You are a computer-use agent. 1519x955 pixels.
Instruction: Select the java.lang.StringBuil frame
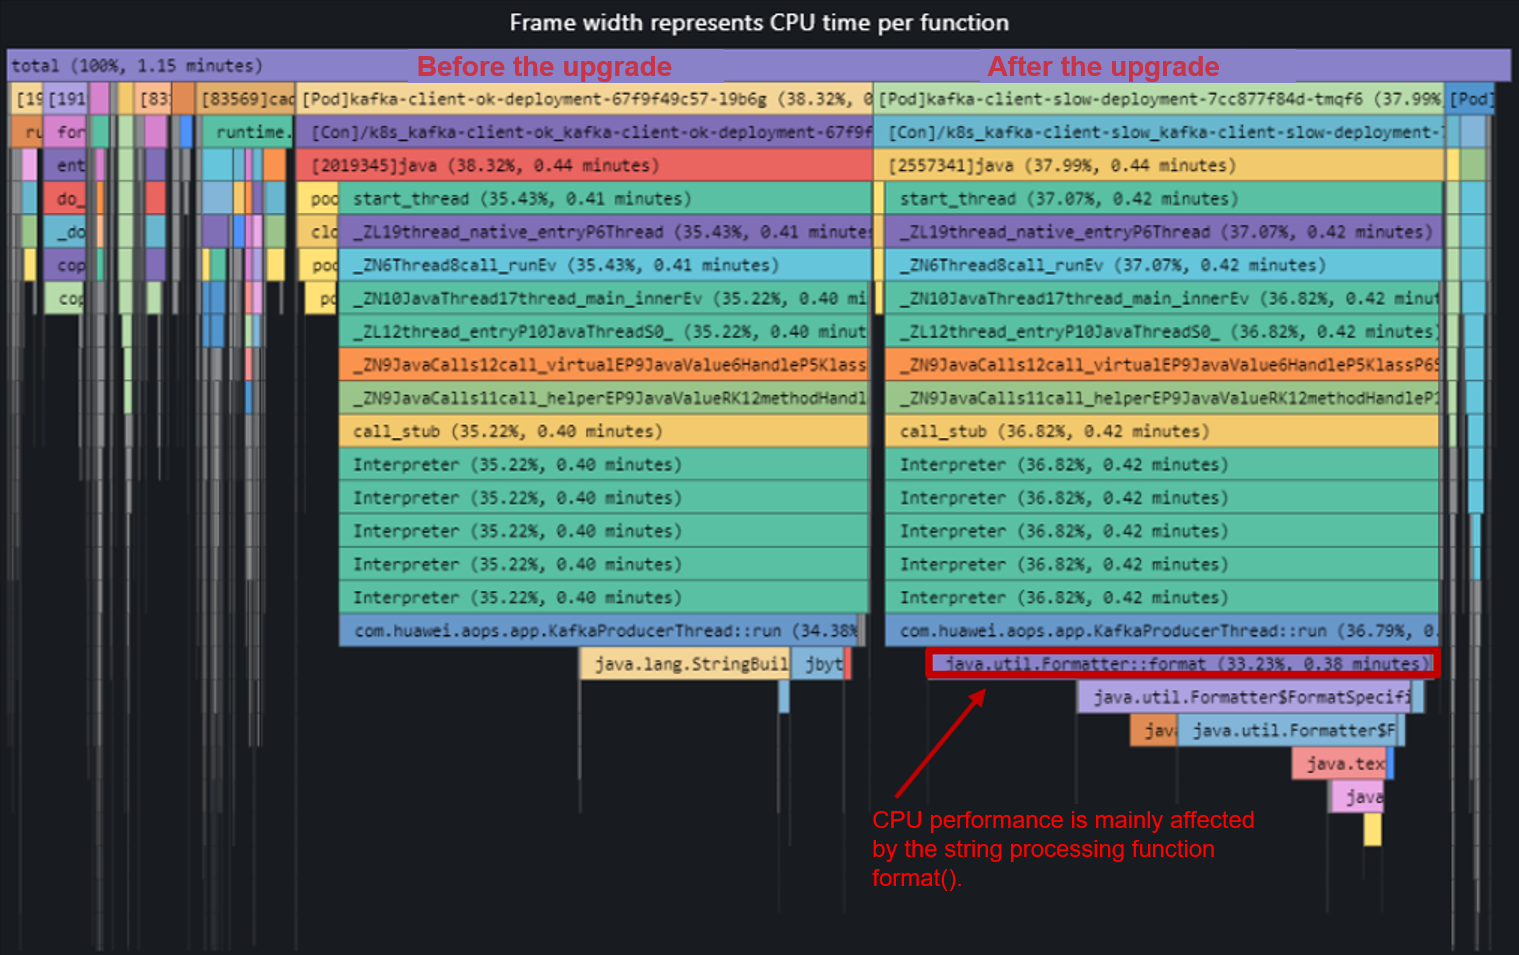coord(684,664)
